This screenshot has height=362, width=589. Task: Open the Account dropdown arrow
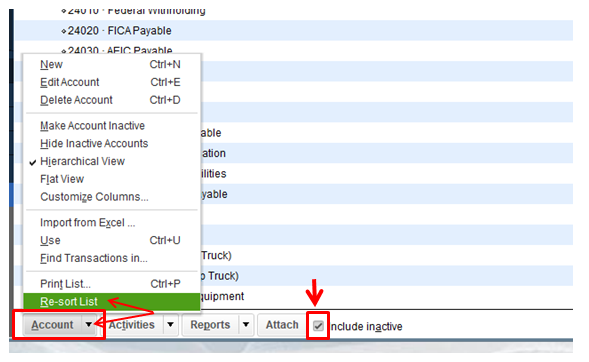(x=89, y=325)
